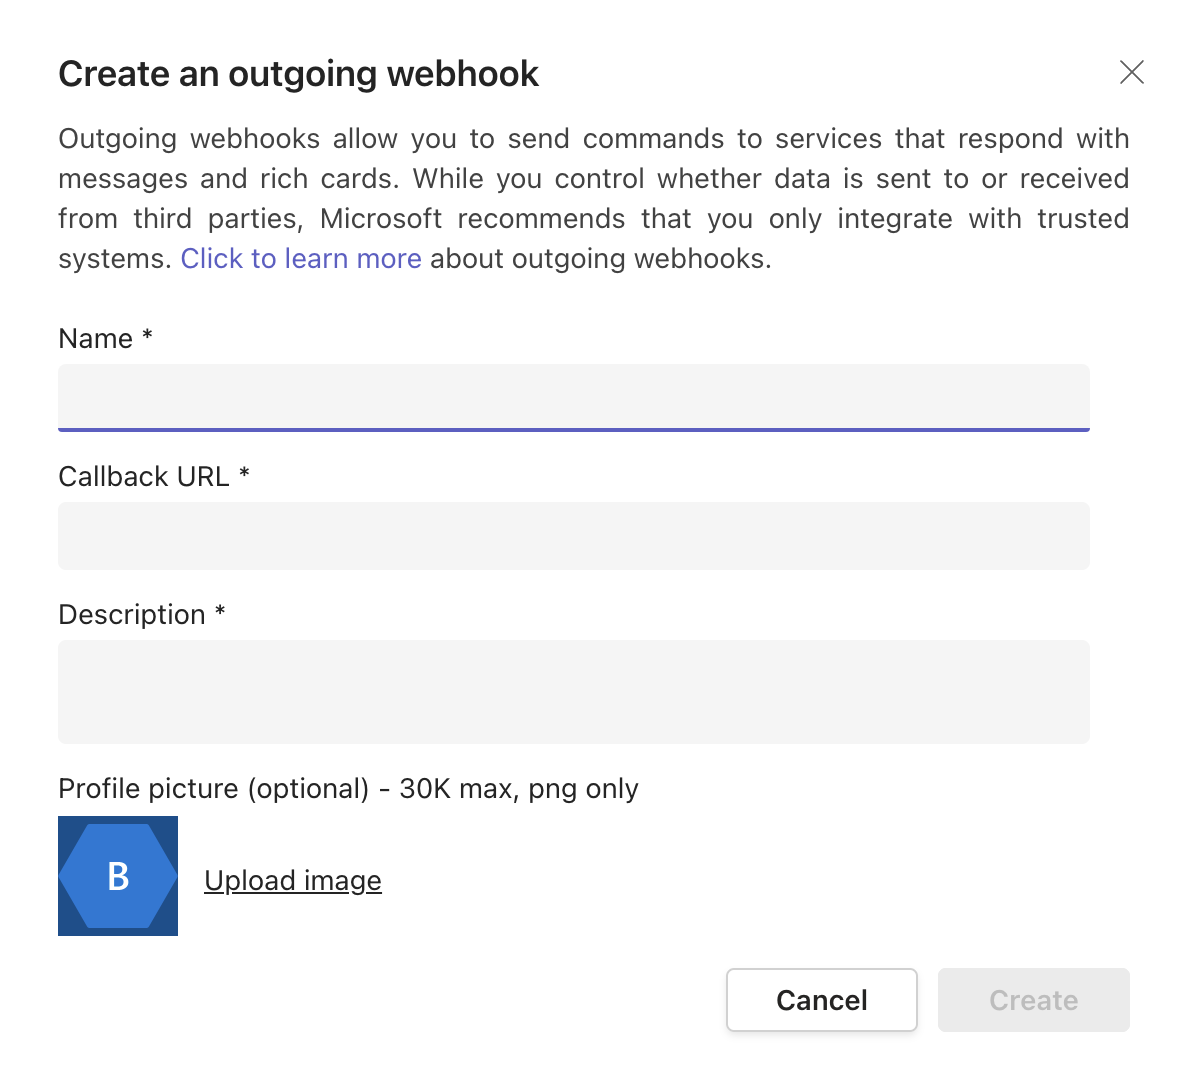
Task: Click into the Callback URL field
Action: (574, 536)
